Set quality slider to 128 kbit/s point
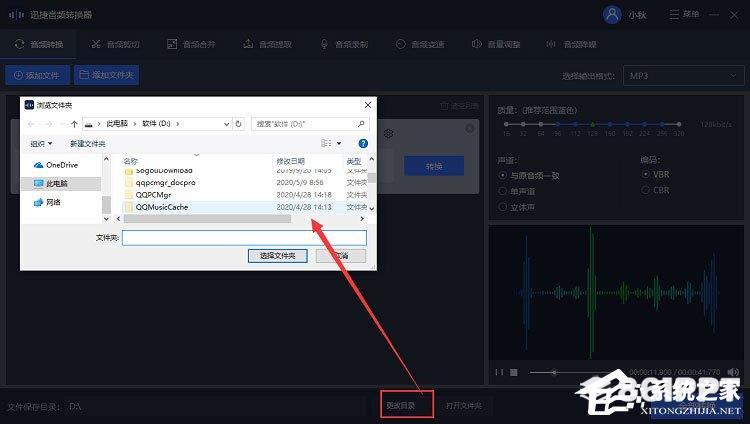 [593, 124]
